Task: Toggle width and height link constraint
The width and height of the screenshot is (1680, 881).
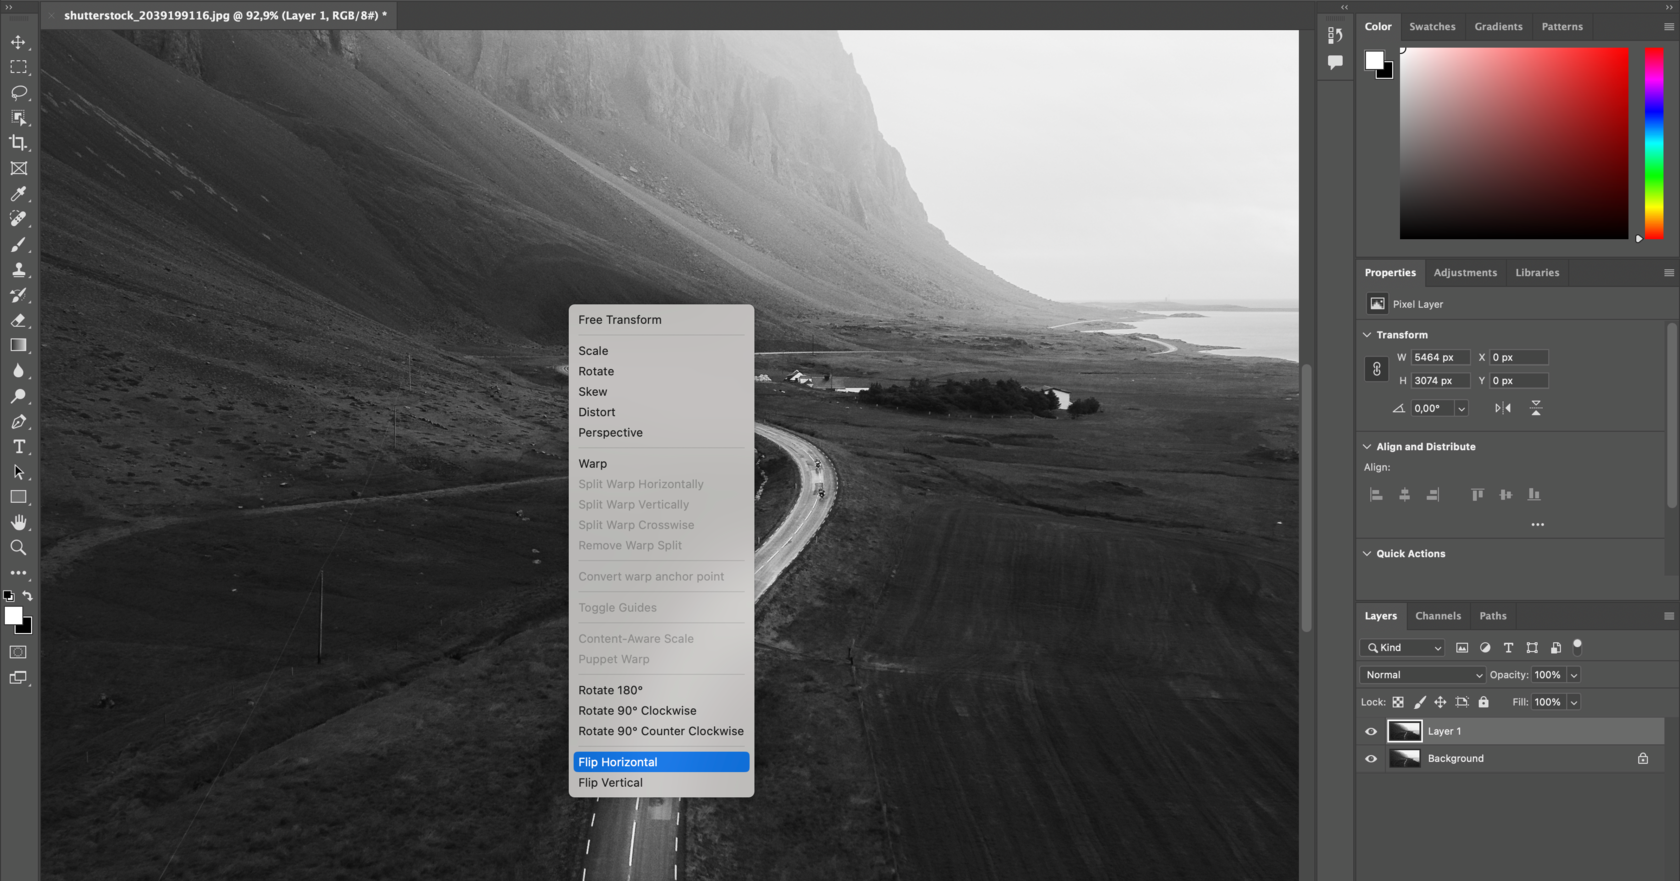Action: point(1376,369)
